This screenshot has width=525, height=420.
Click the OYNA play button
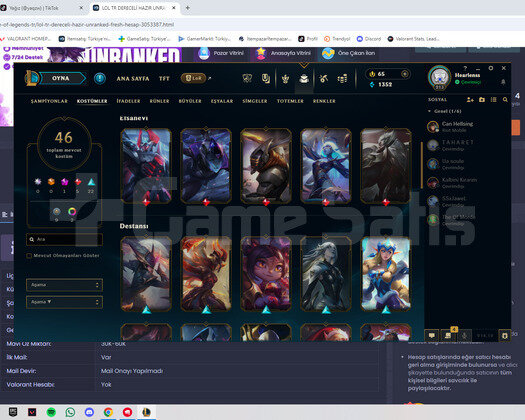61,78
